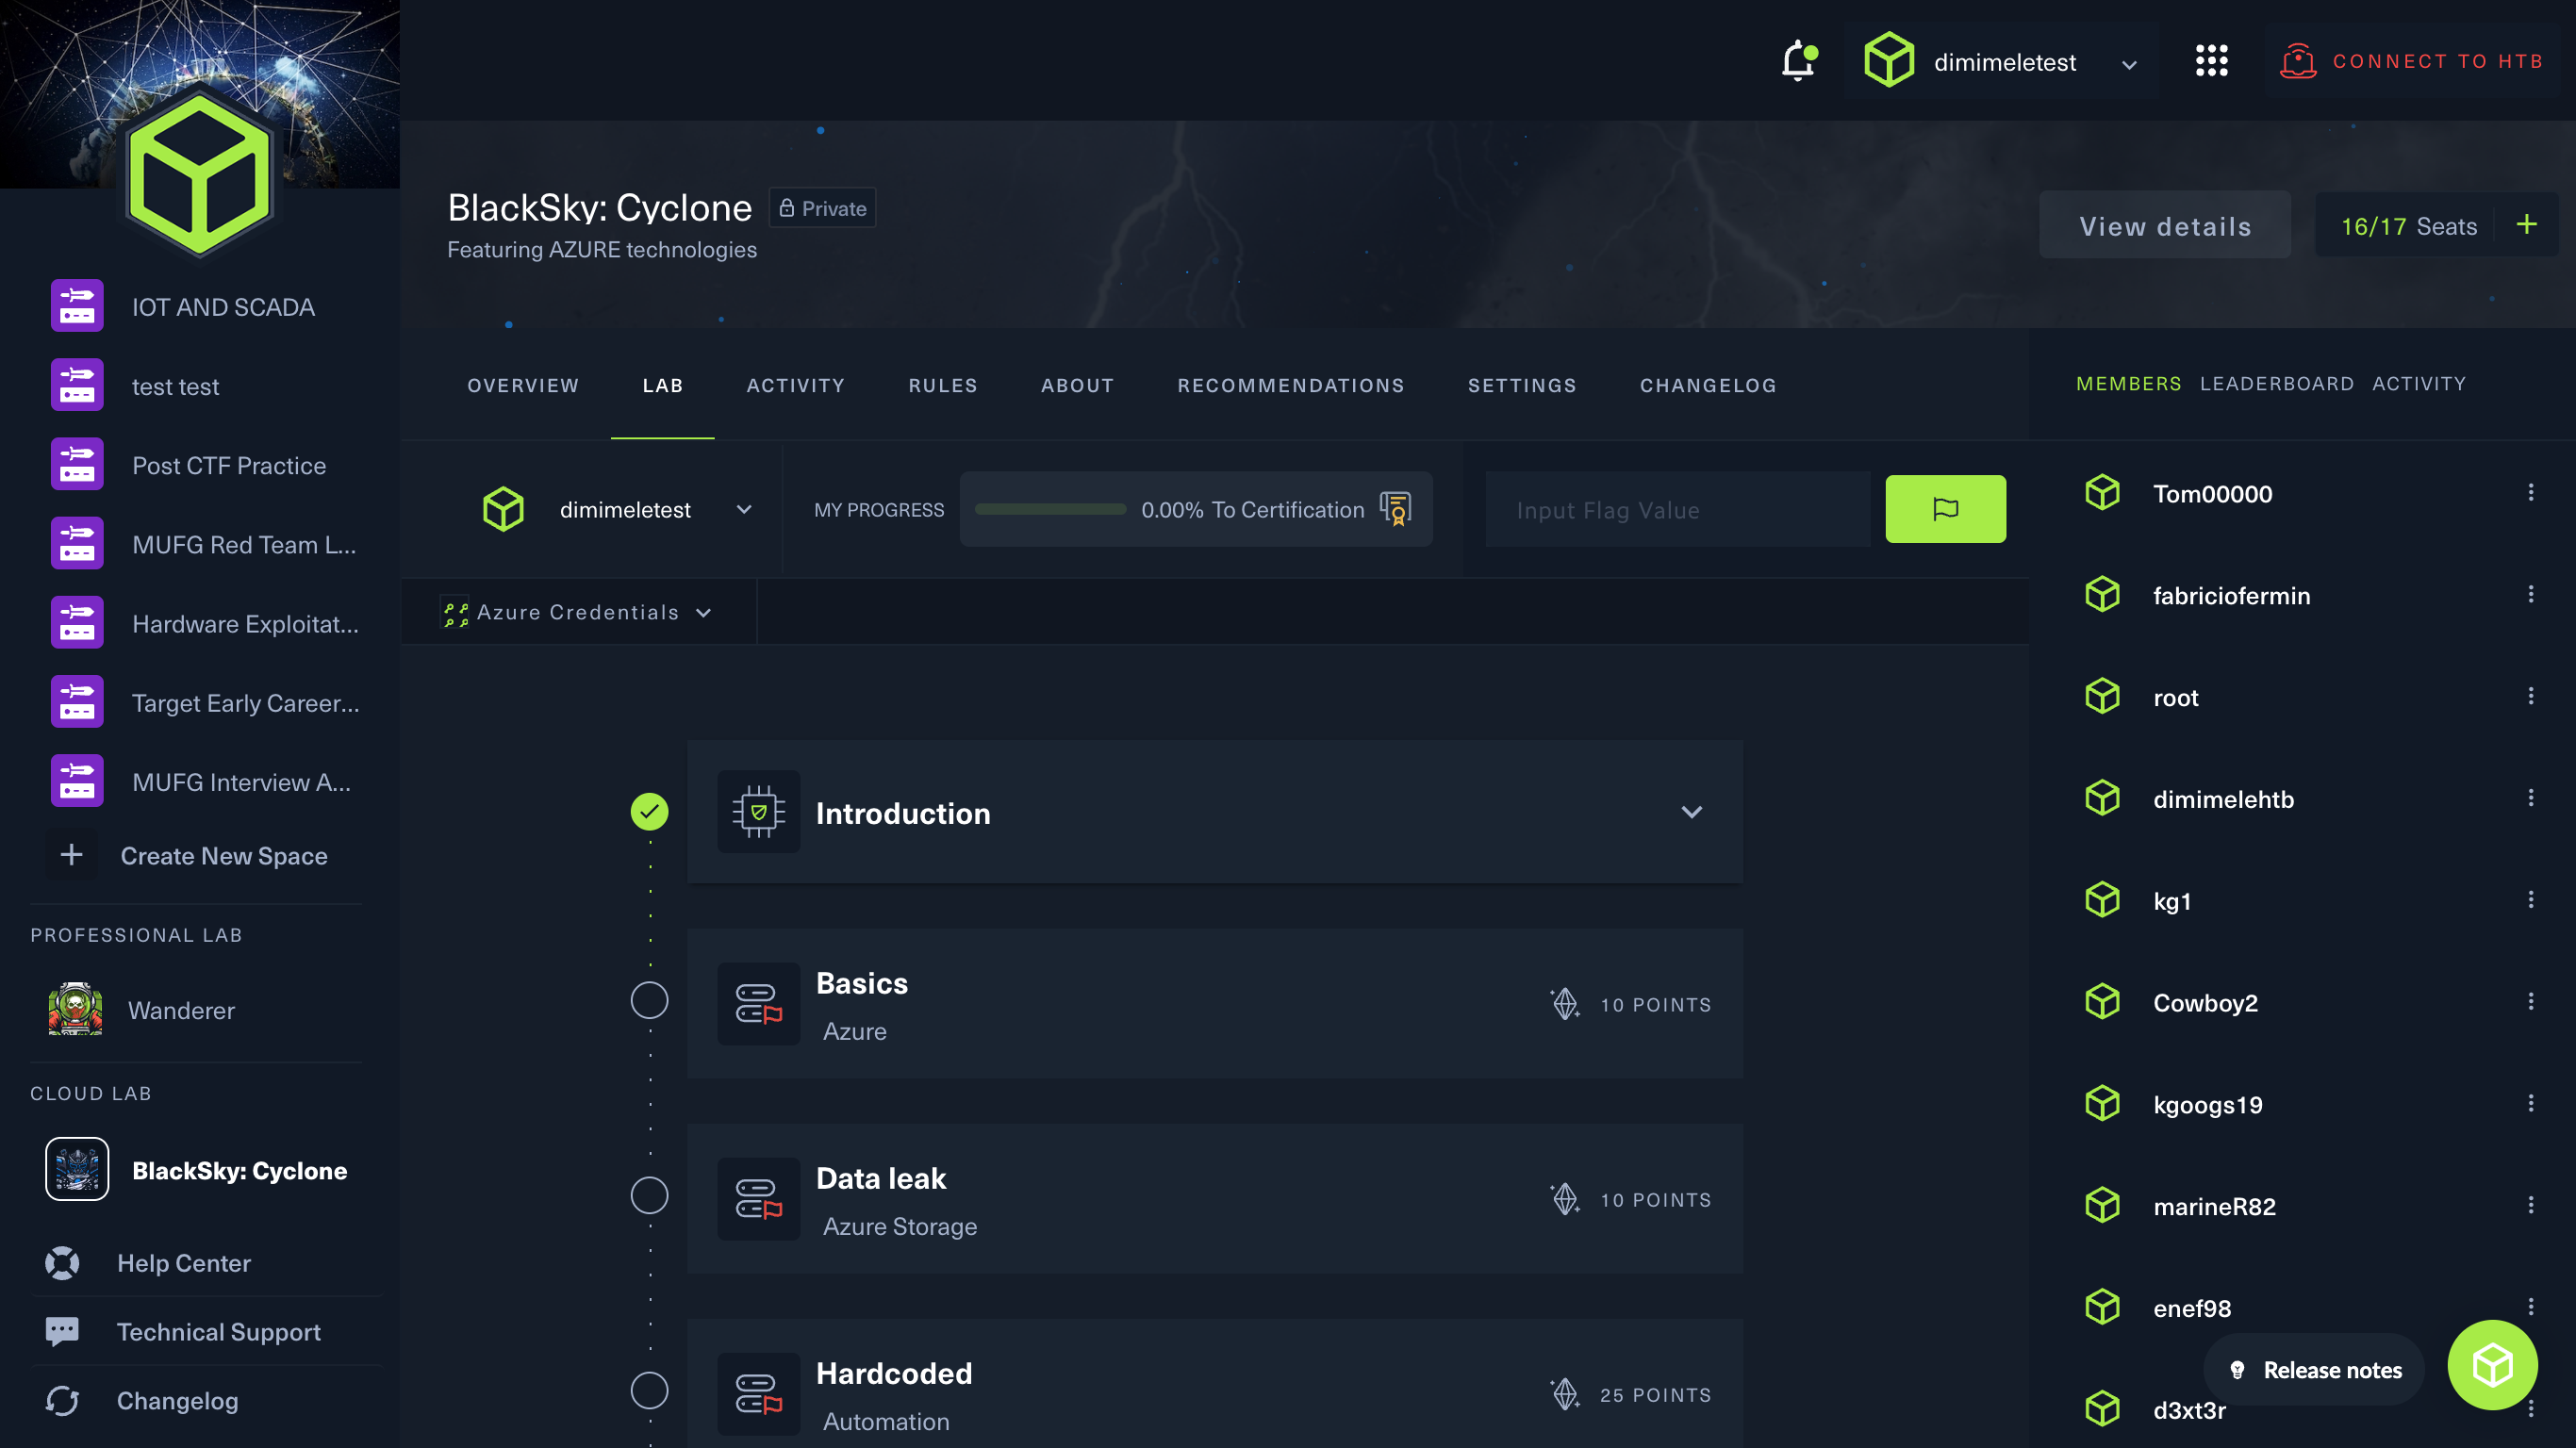The height and width of the screenshot is (1448, 2576).
Task: Open options menu for root
Action: (2530, 696)
